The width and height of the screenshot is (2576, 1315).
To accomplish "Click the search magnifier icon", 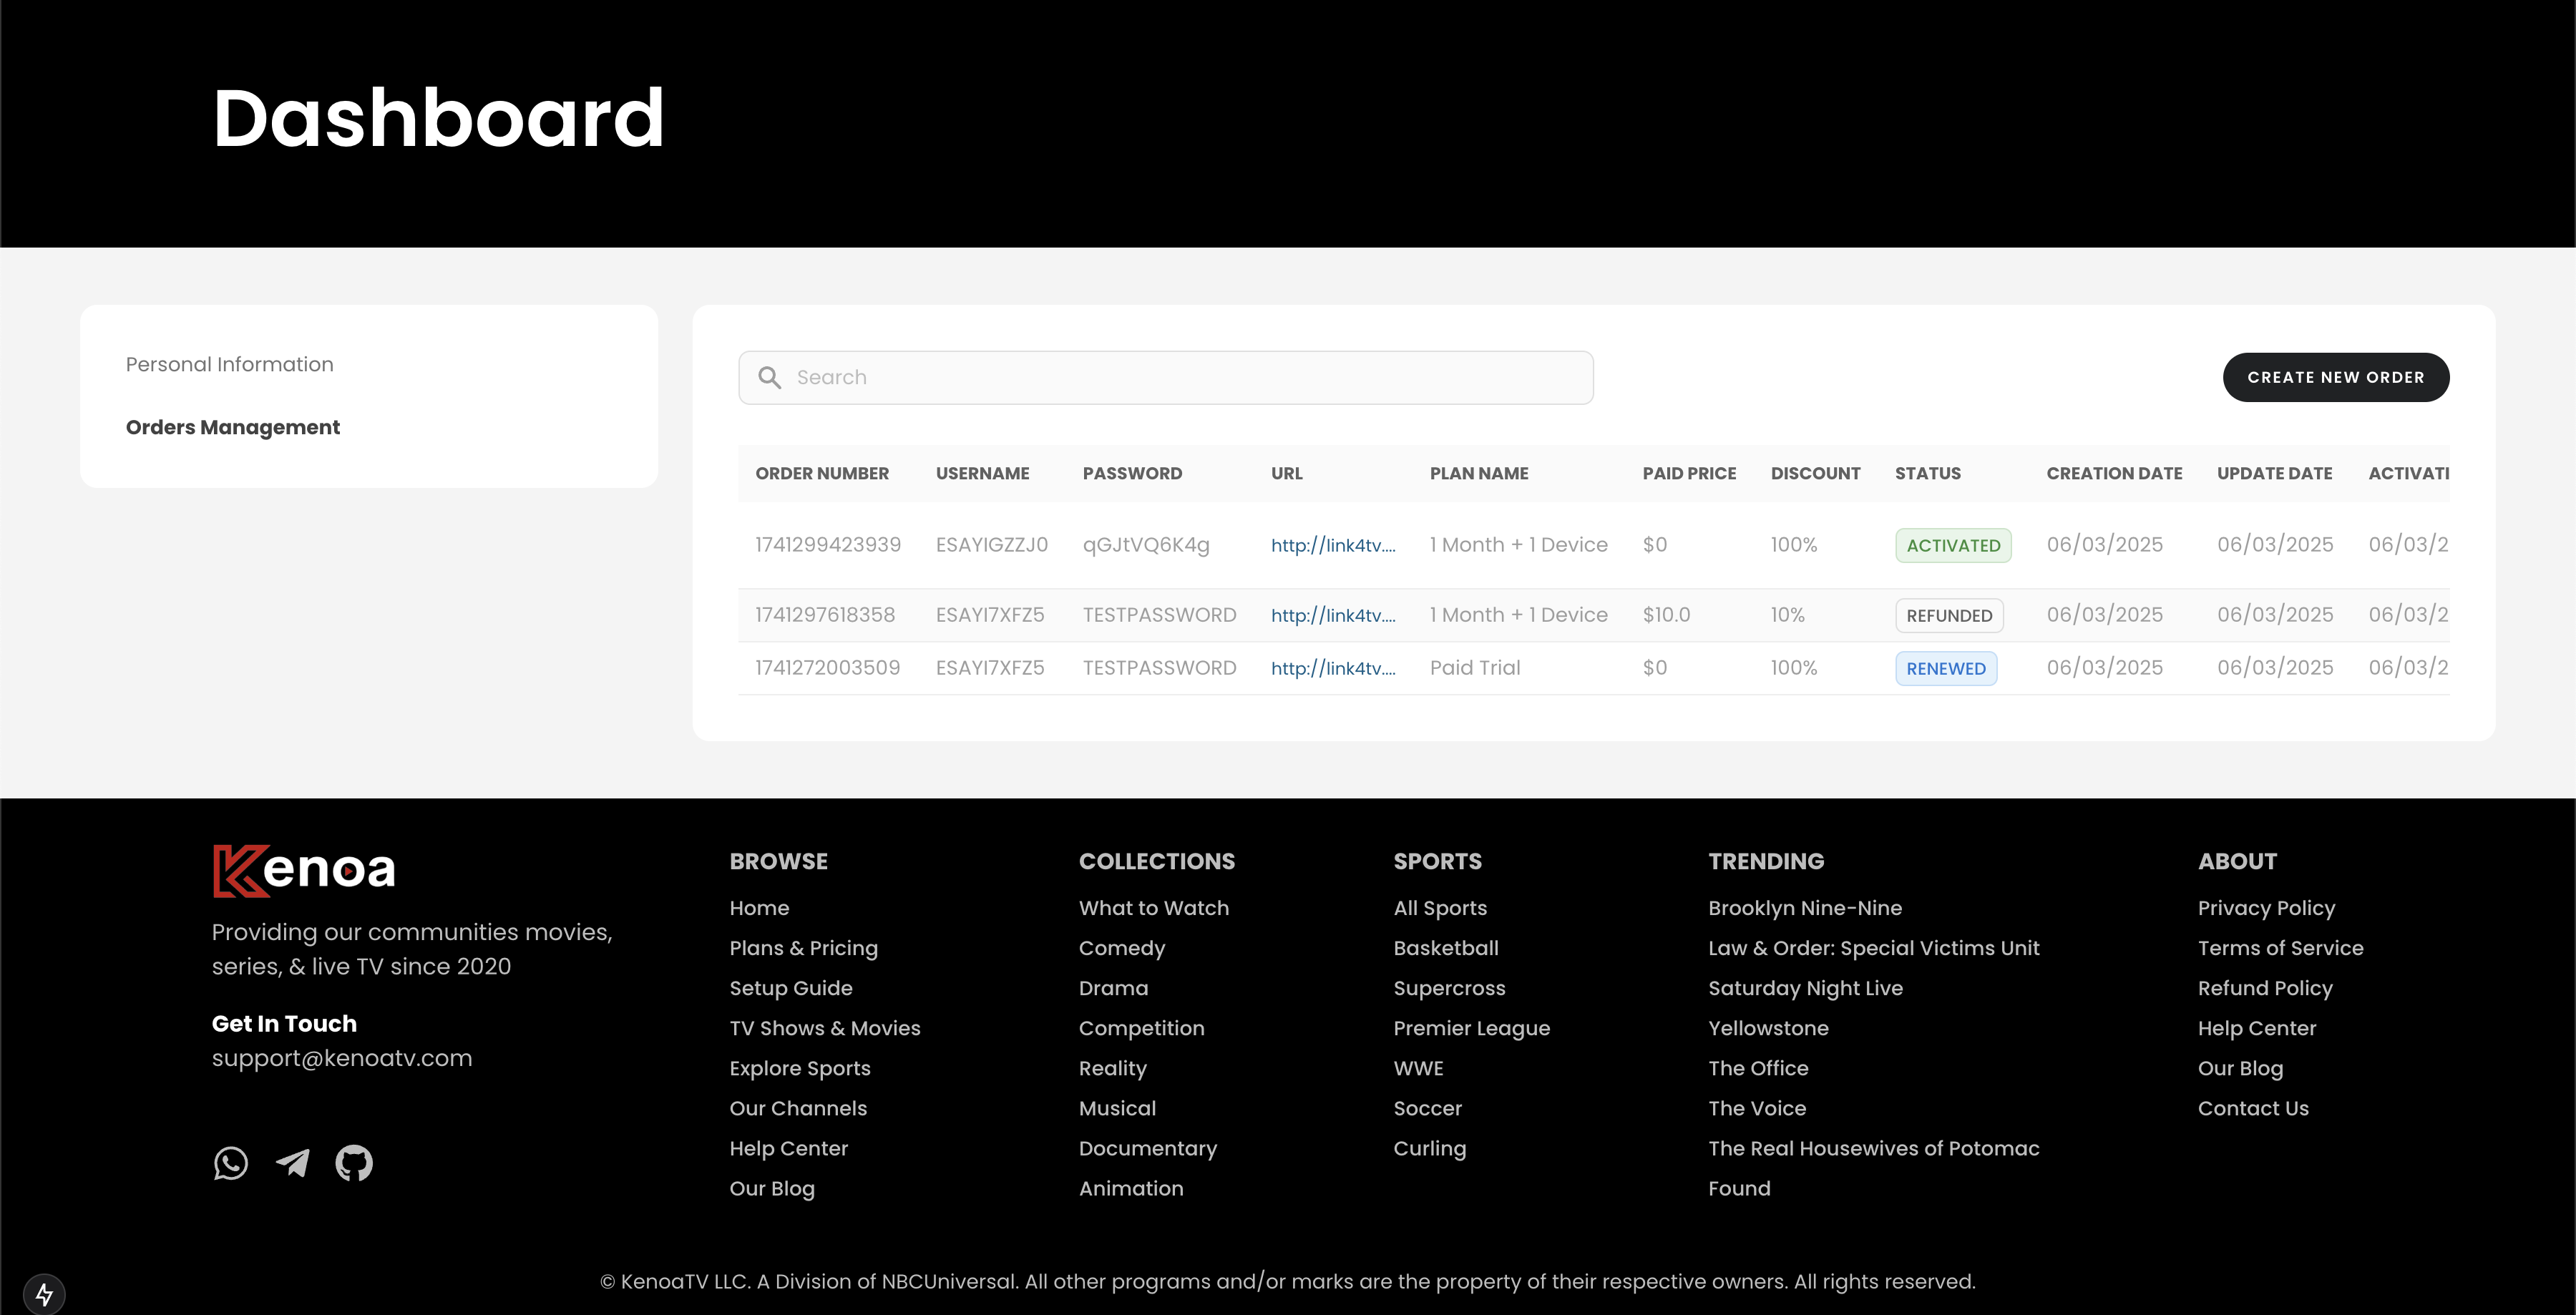I will click(x=769, y=377).
